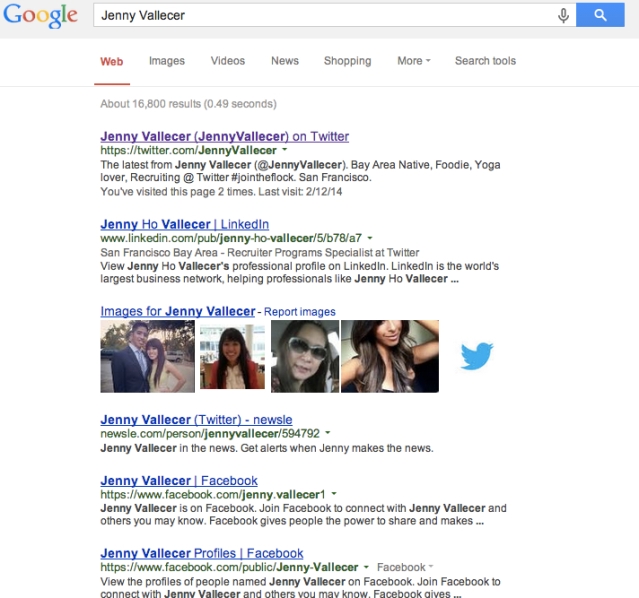
Task: Expand arrow beside the linkedin.com URL
Action: click(370, 238)
